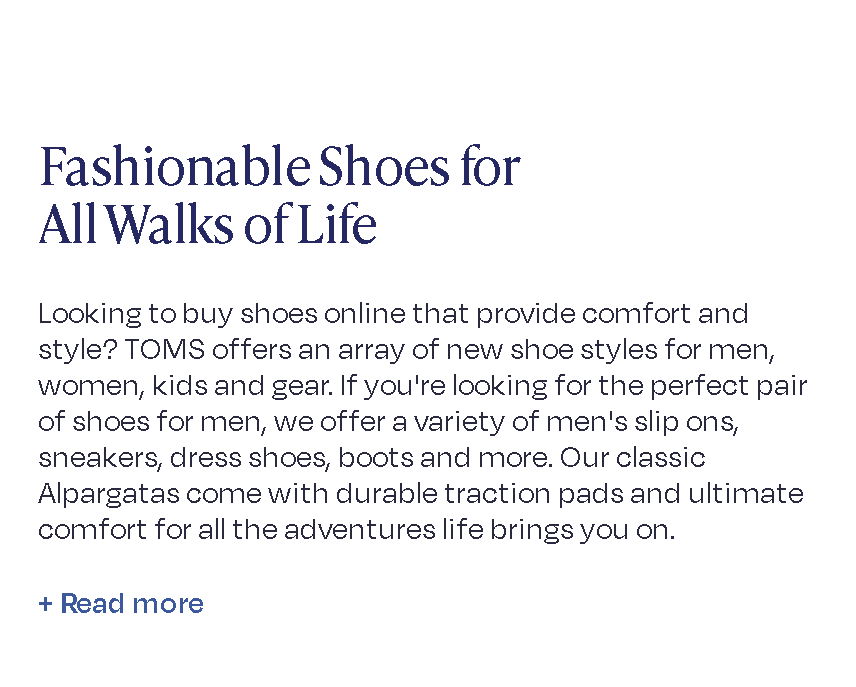Click the 'All Walks of Life' heading line
This screenshot has height=687, width=856.
pos(207,225)
